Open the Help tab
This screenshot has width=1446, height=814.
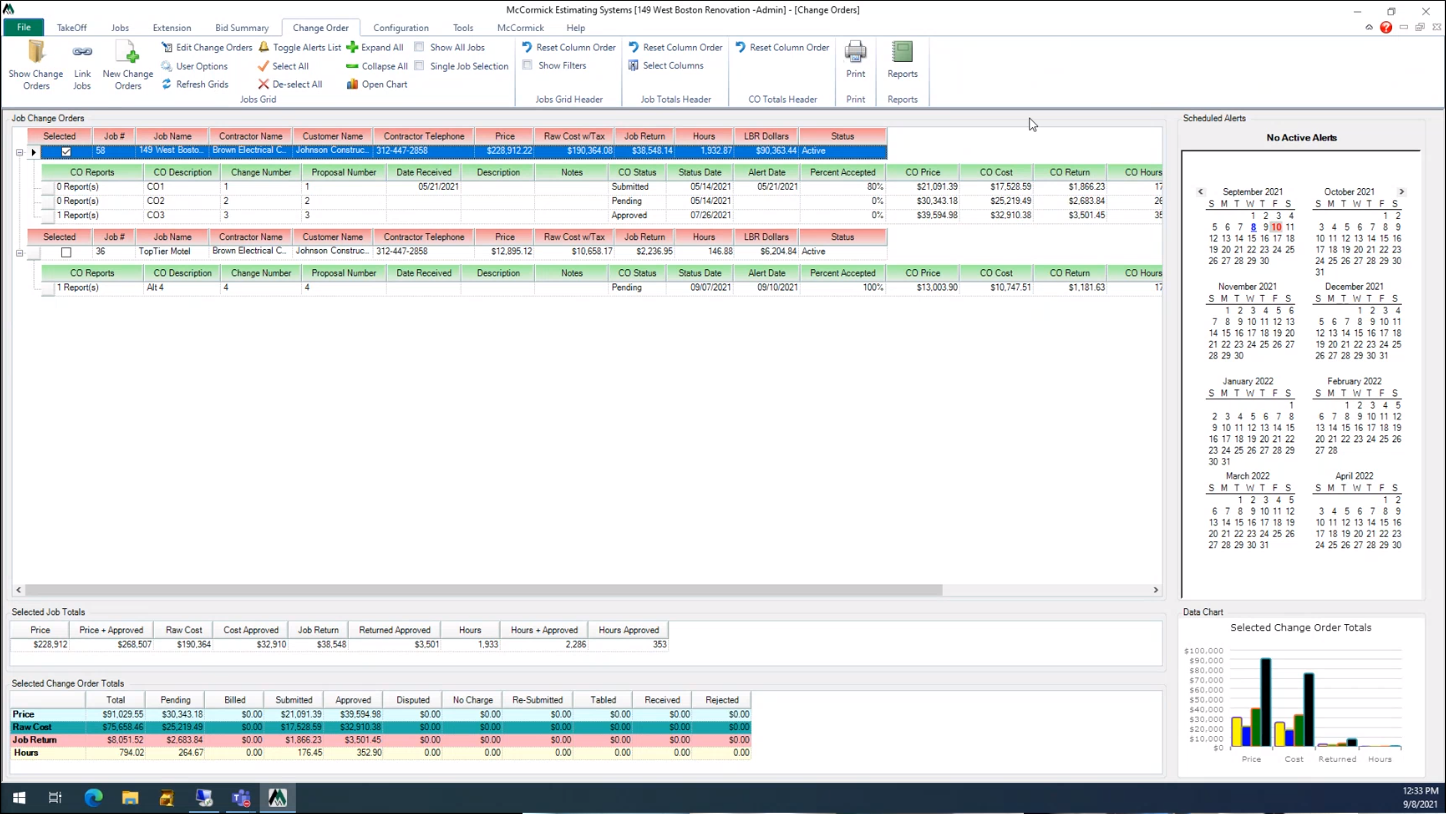[x=576, y=28]
